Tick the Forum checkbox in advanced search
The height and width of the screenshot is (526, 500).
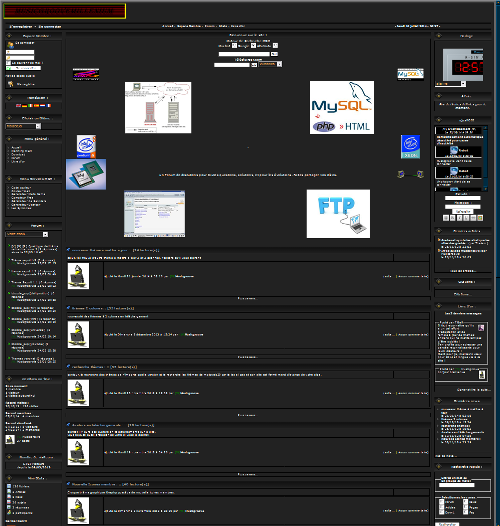[442, 502]
